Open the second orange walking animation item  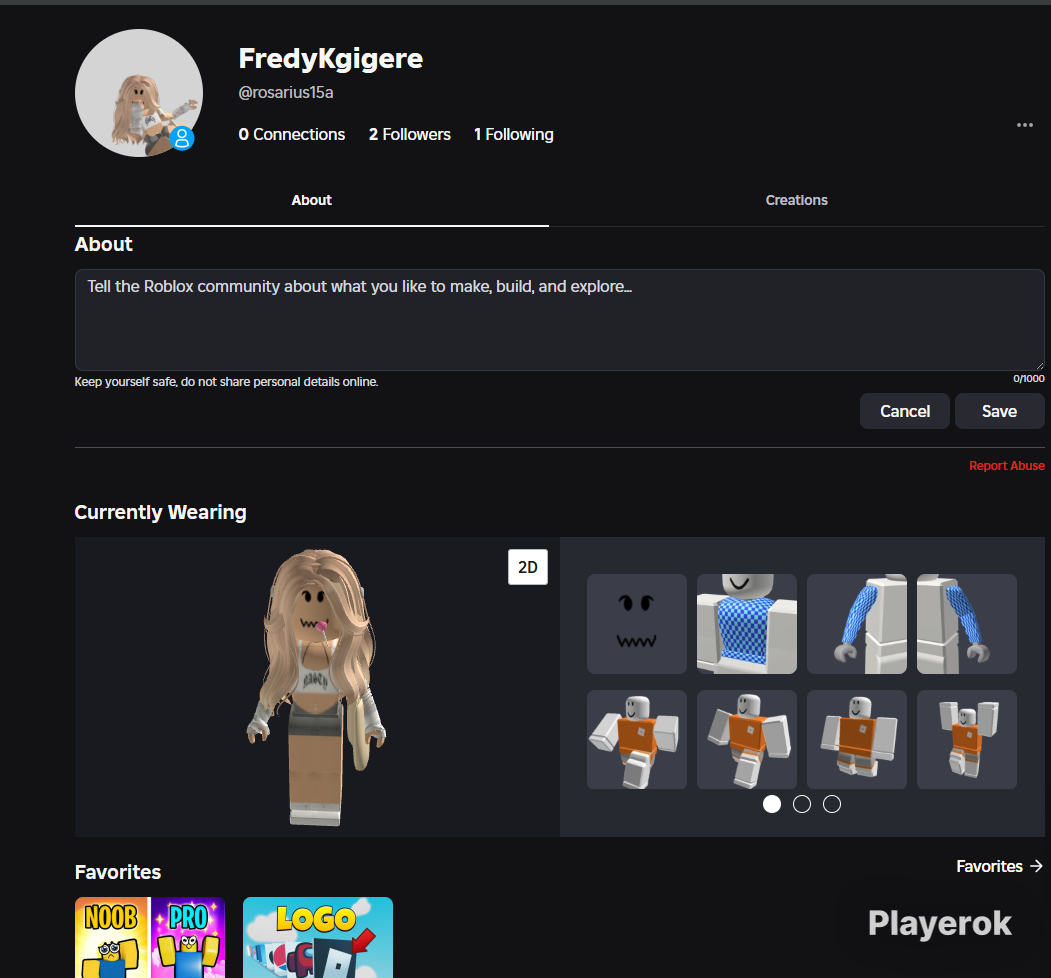click(747, 739)
